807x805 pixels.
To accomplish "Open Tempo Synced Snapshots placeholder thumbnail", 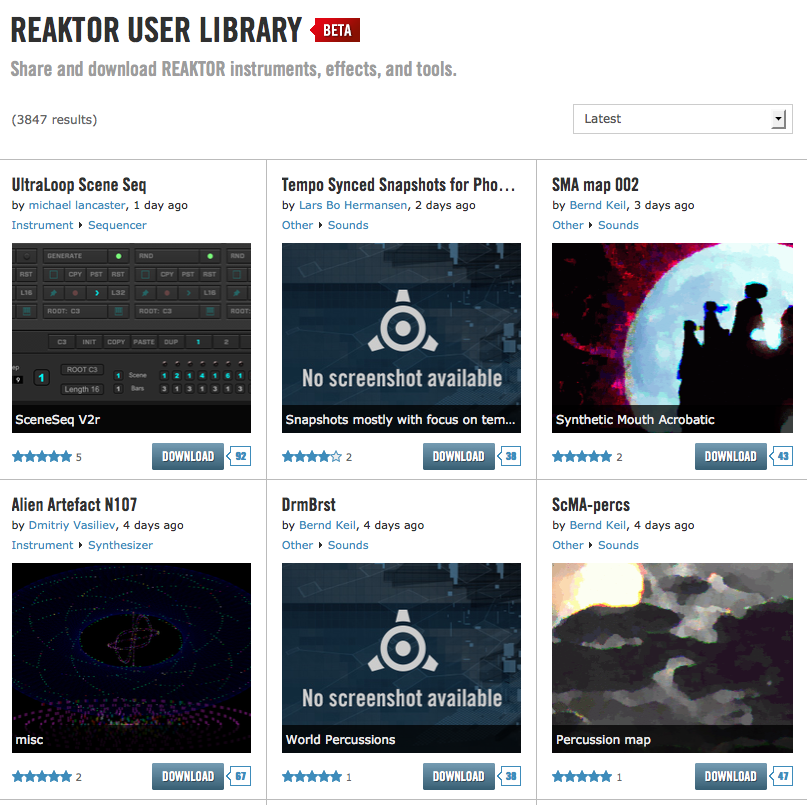I will click(x=401, y=338).
